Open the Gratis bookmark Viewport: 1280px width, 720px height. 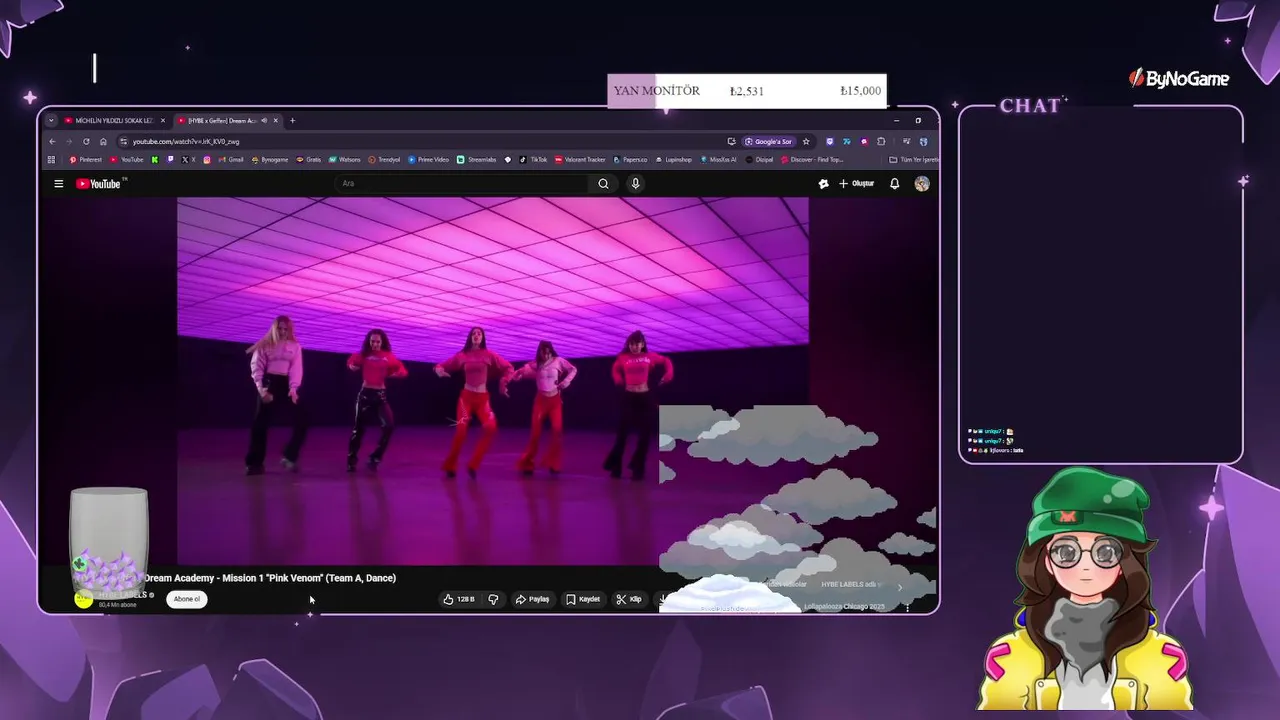[308, 160]
